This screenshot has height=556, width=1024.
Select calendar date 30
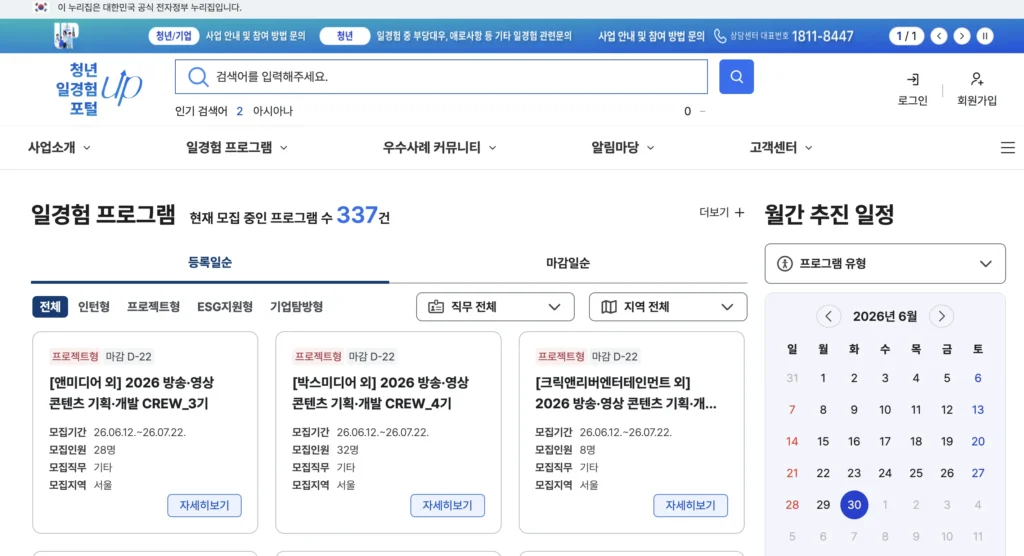854,505
